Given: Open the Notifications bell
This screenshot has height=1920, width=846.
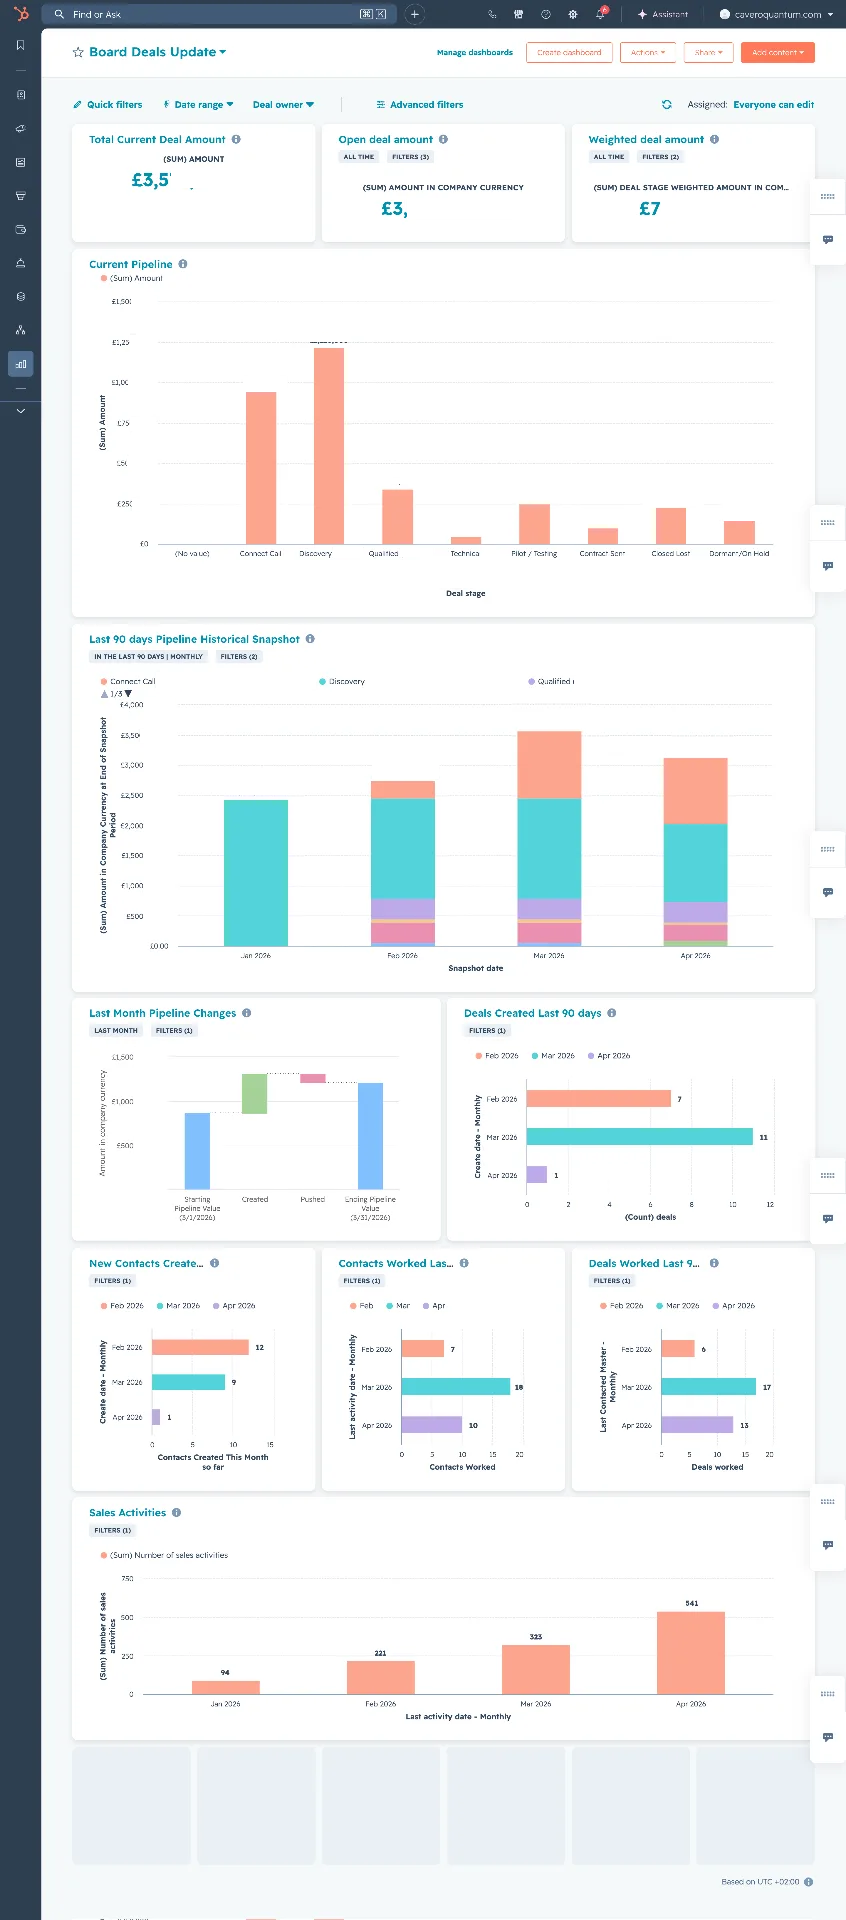Looking at the screenshot, I should (600, 14).
